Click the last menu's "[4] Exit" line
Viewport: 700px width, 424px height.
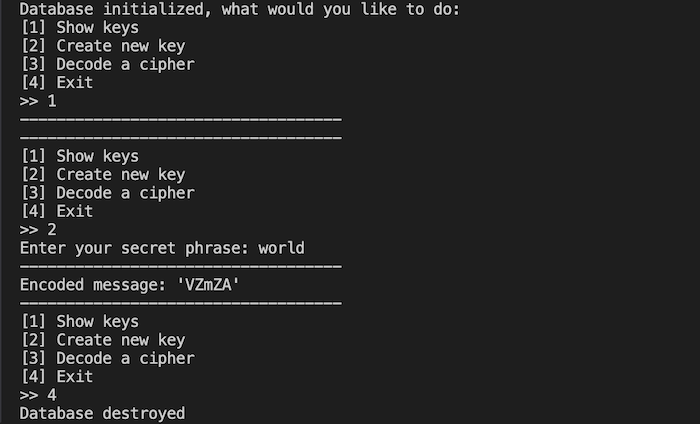56,377
